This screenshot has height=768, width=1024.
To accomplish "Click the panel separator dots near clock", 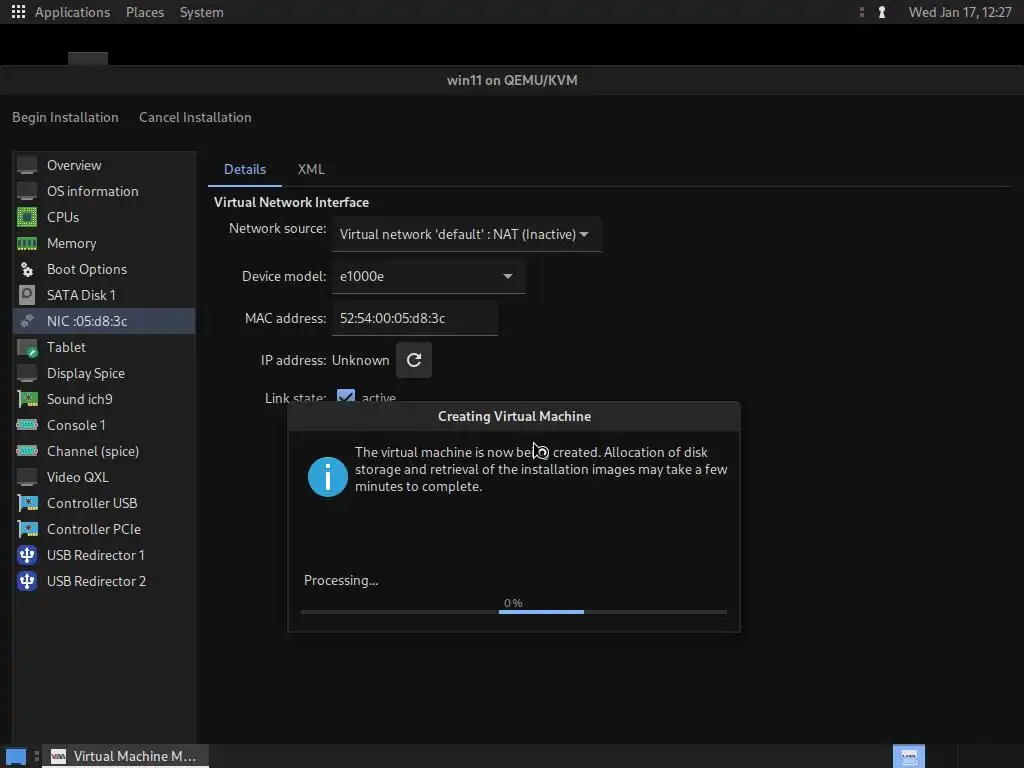I will [x=862, y=12].
